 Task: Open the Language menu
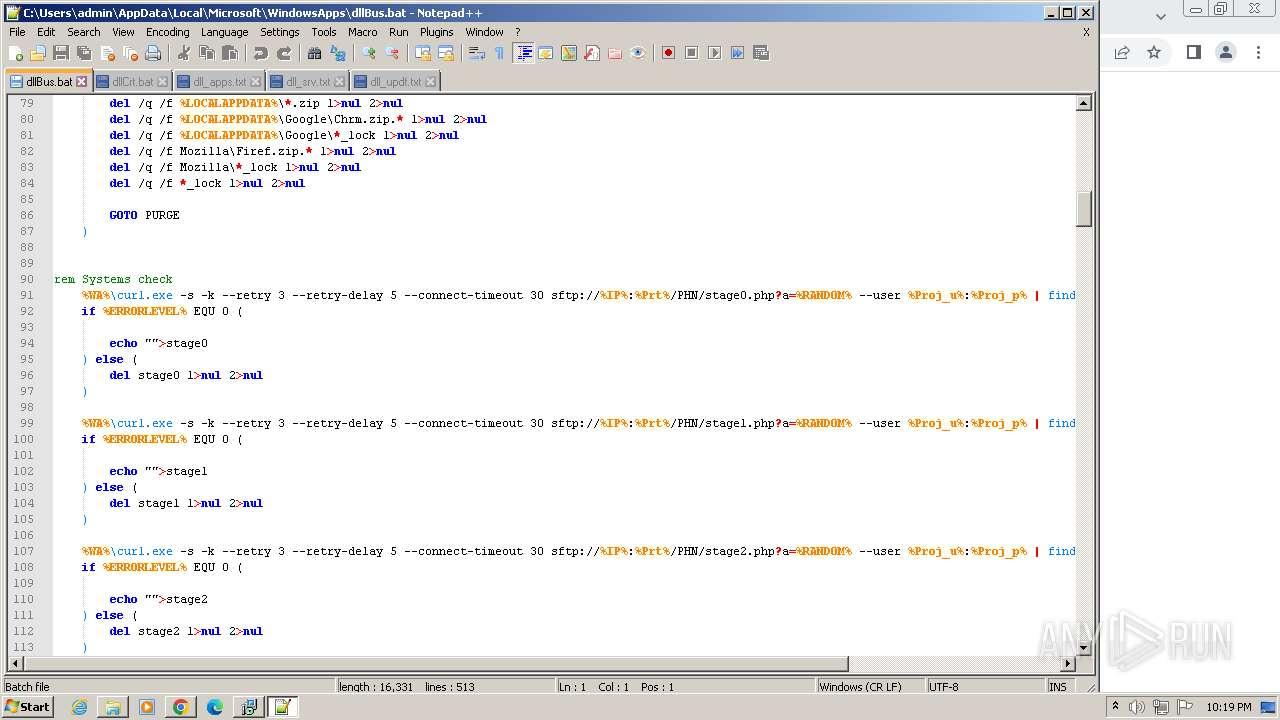coord(224,32)
